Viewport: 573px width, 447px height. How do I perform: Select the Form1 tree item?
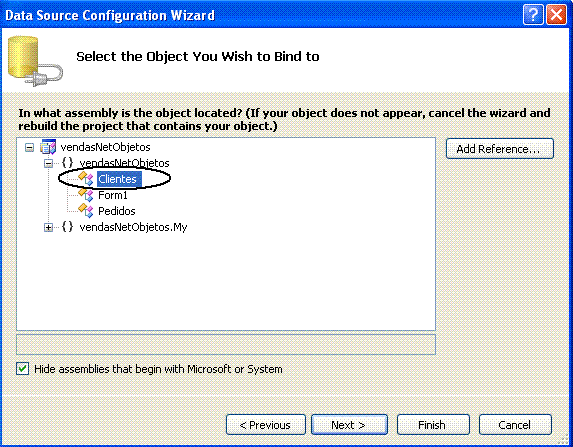click(113, 195)
